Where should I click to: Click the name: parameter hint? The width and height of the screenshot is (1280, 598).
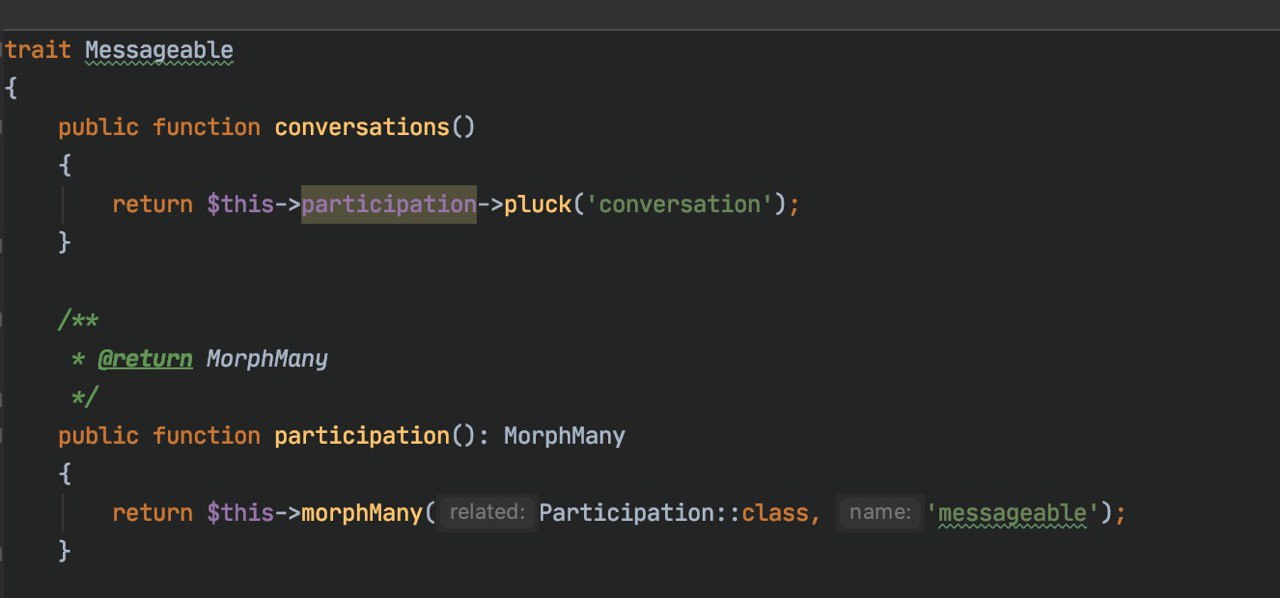[x=880, y=513]
